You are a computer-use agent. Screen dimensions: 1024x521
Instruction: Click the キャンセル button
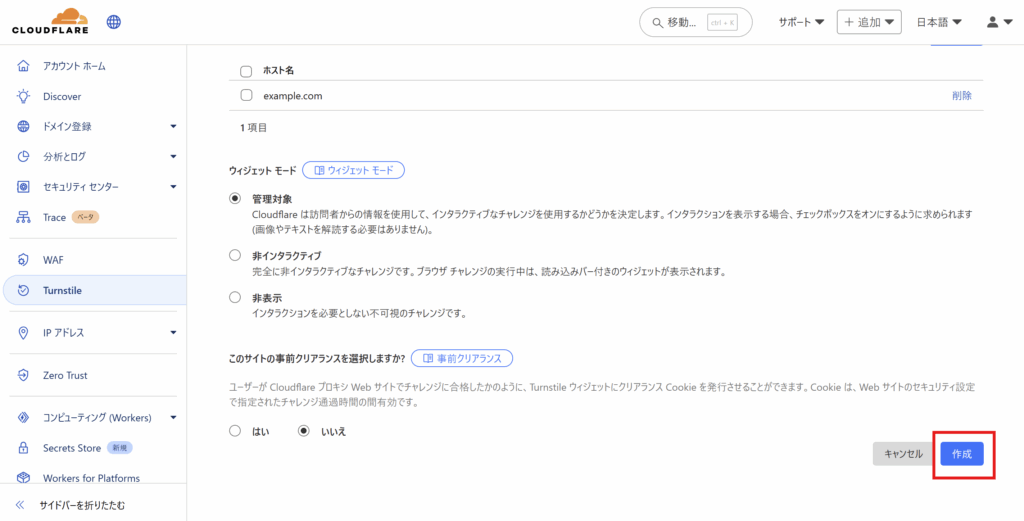point(903,454)
